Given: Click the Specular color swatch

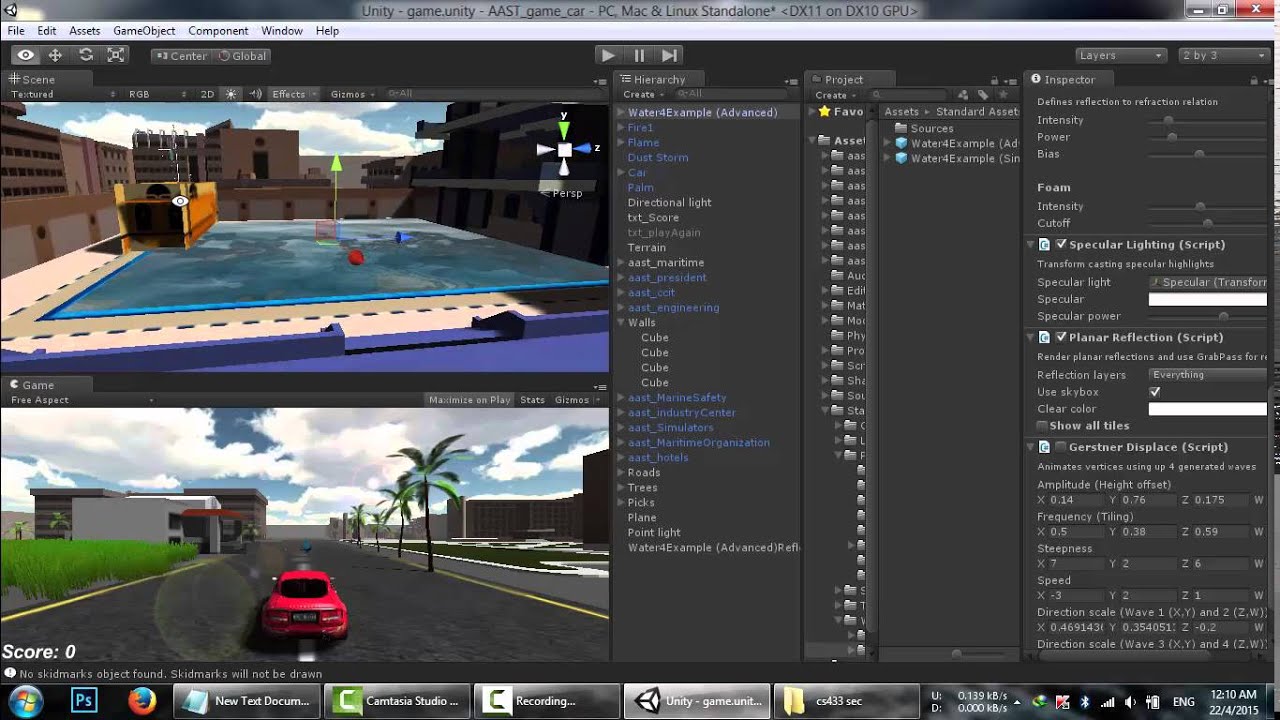Looking at the screenshot, I should [x=1208, y=299].
